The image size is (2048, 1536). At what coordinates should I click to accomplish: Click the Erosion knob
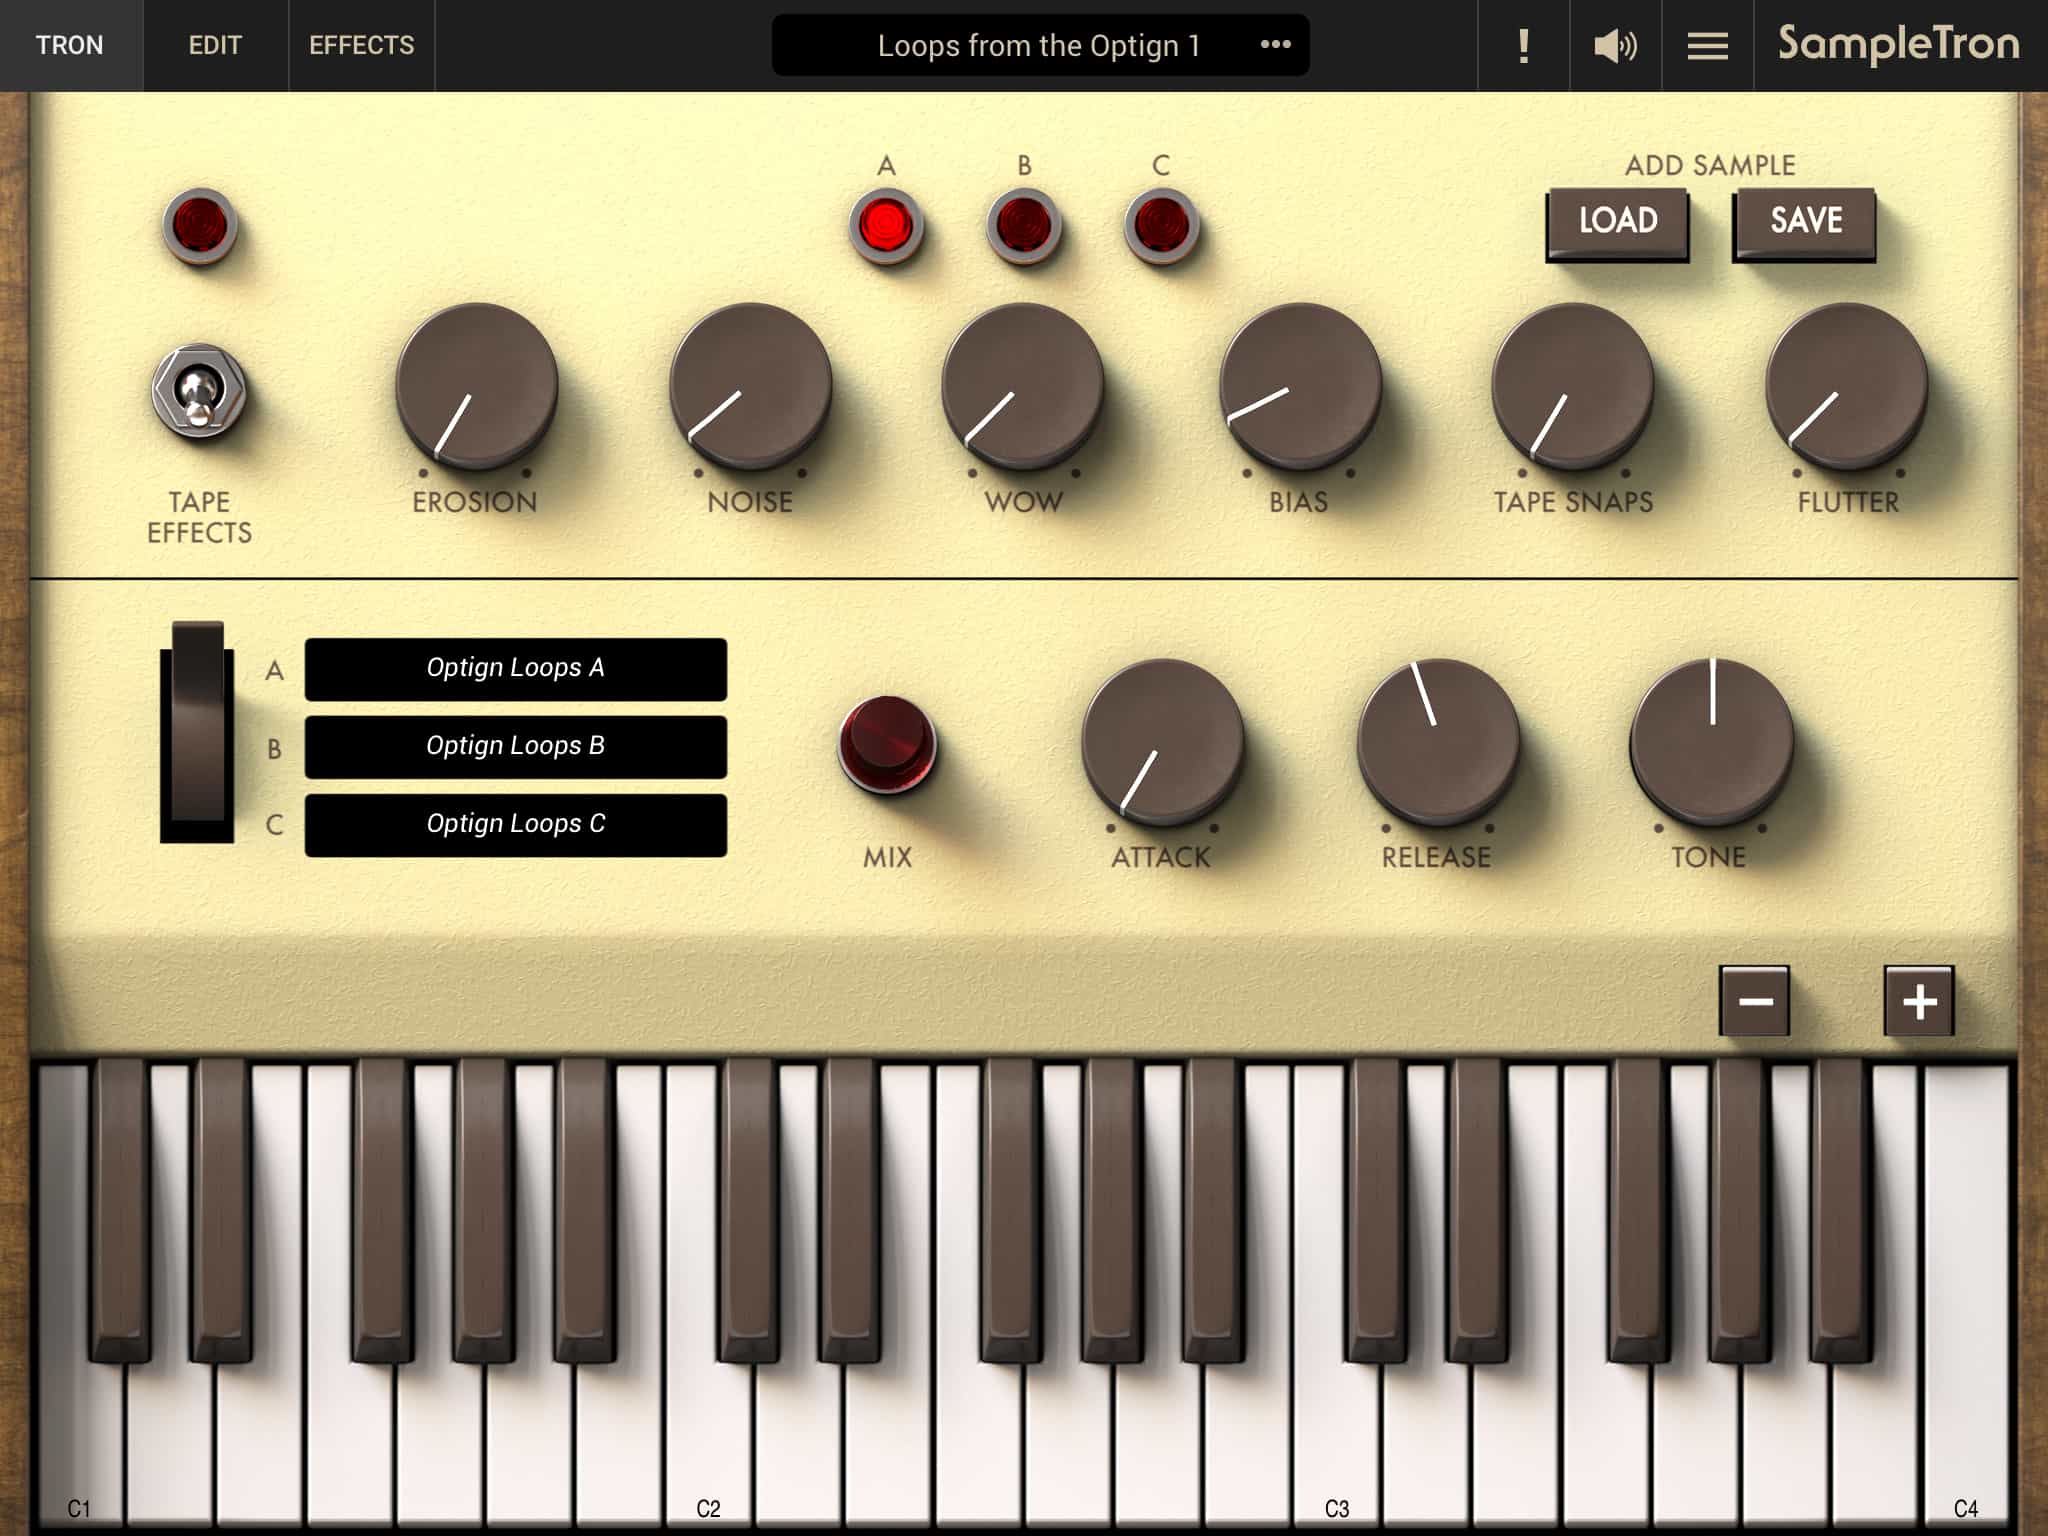(476, 386)
